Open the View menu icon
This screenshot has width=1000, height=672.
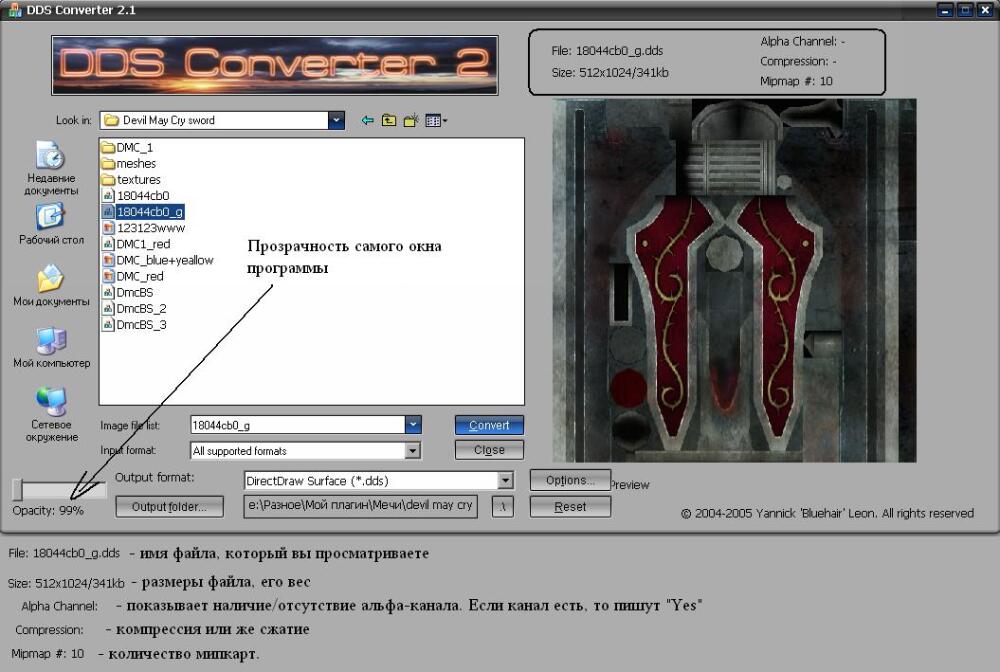tap(436, 120)
